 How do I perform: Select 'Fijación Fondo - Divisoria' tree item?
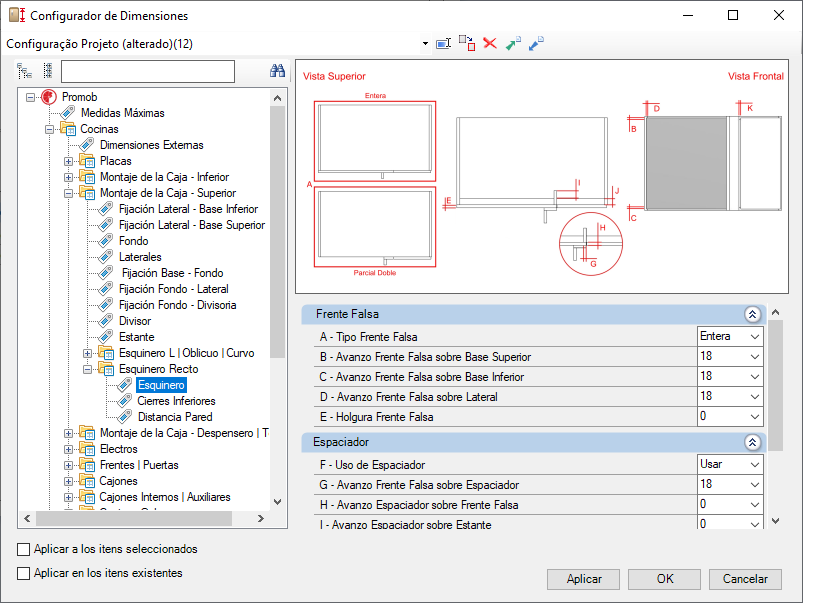tap(177, 305)
